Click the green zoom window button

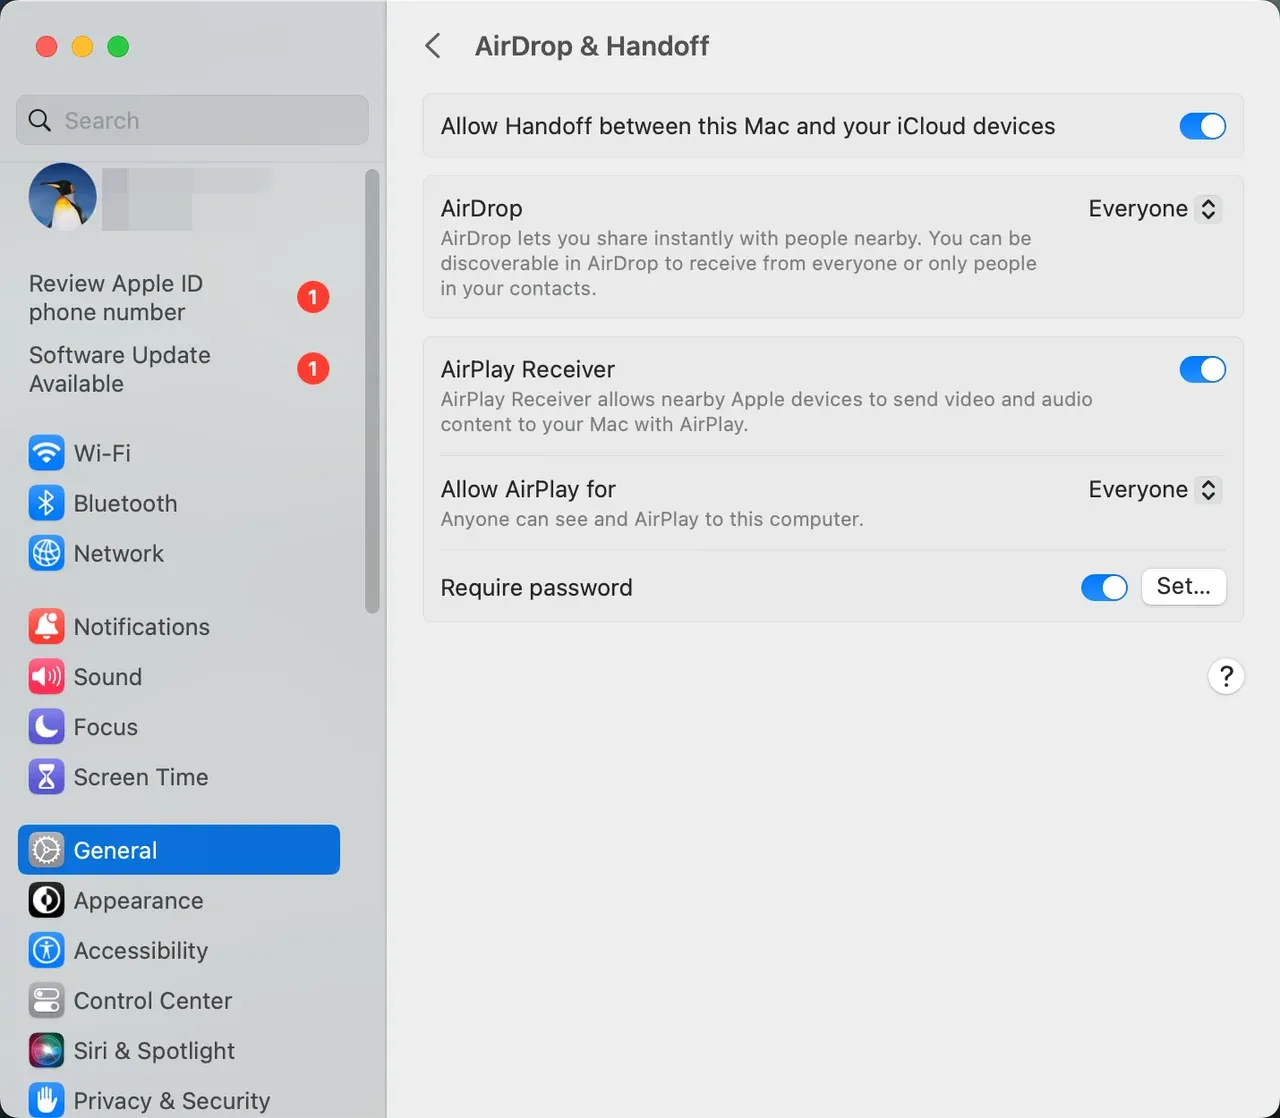click(x=118, y=46)
